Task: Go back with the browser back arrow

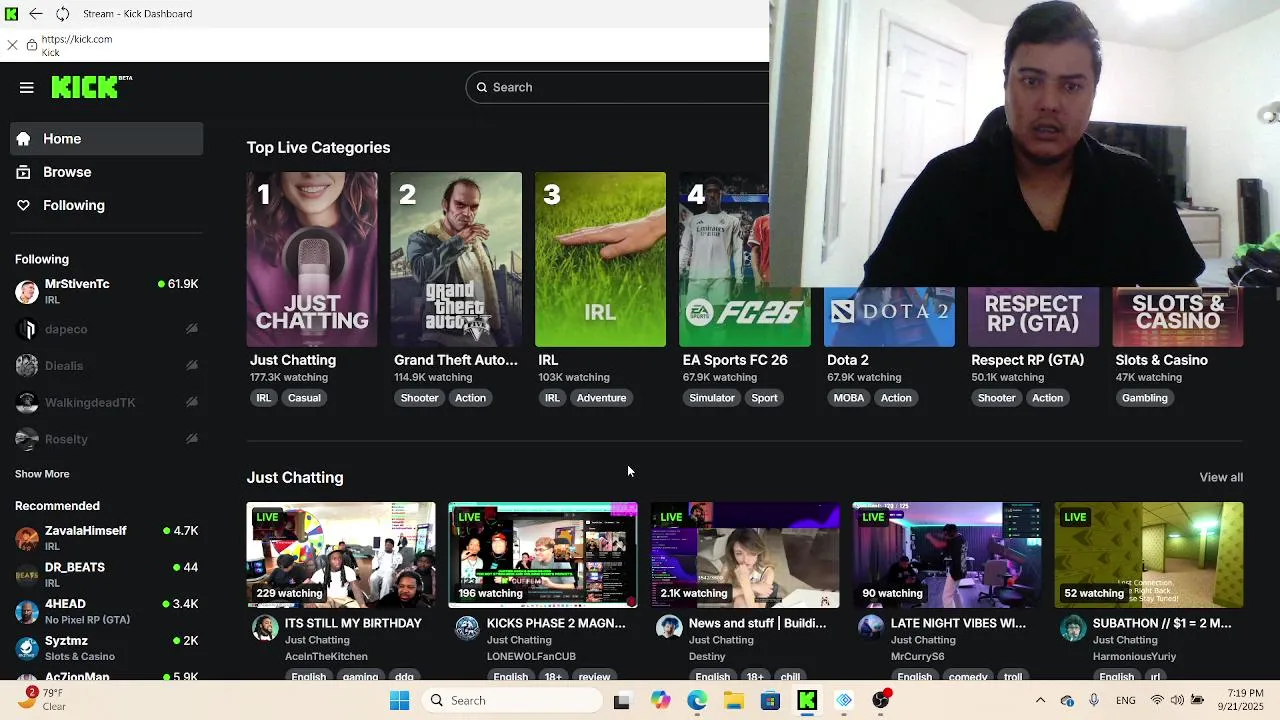Action: coord(36,14)
